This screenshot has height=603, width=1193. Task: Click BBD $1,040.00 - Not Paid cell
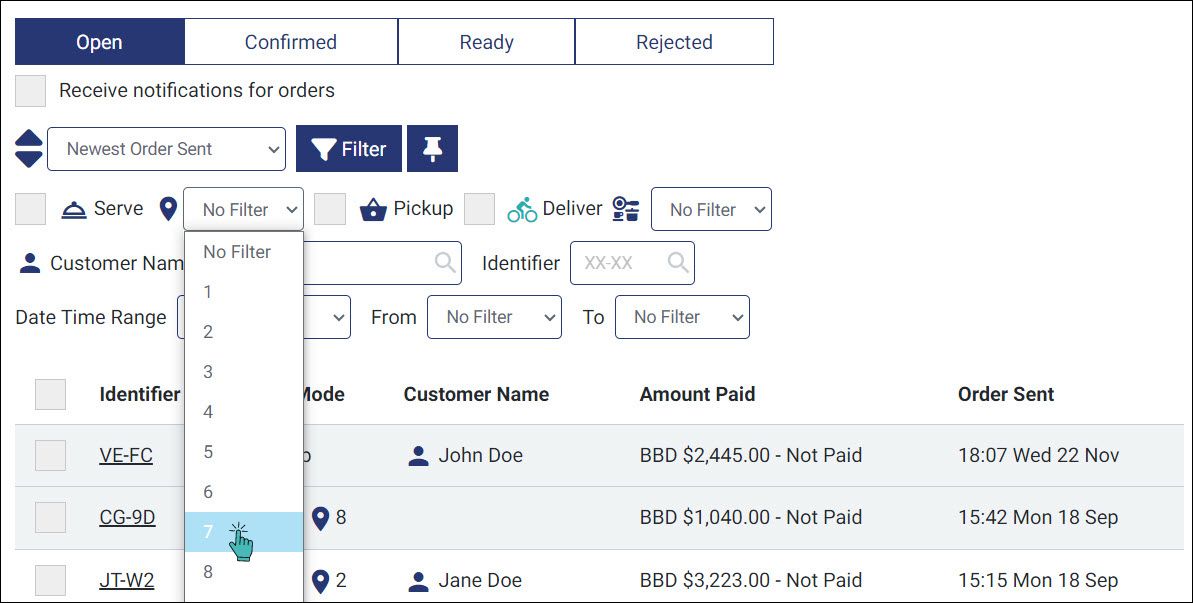pyautogui.click(x=751, y=518)
